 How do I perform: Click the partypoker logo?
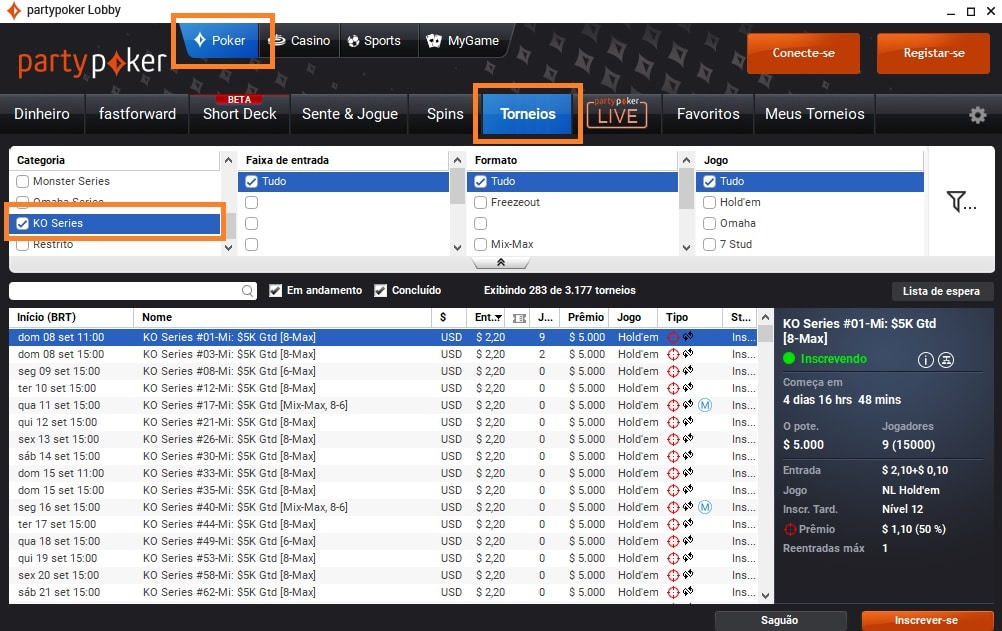pos(92,63)
